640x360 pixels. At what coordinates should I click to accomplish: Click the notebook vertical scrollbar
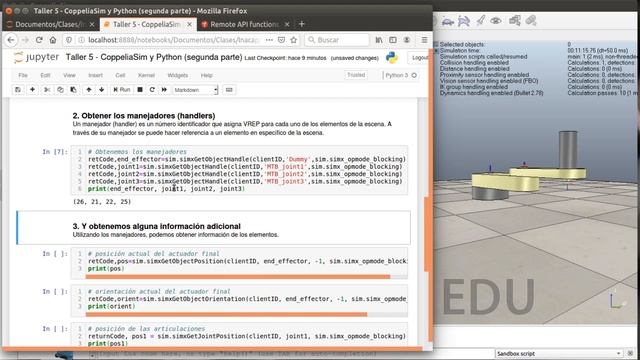pos(427,234)
